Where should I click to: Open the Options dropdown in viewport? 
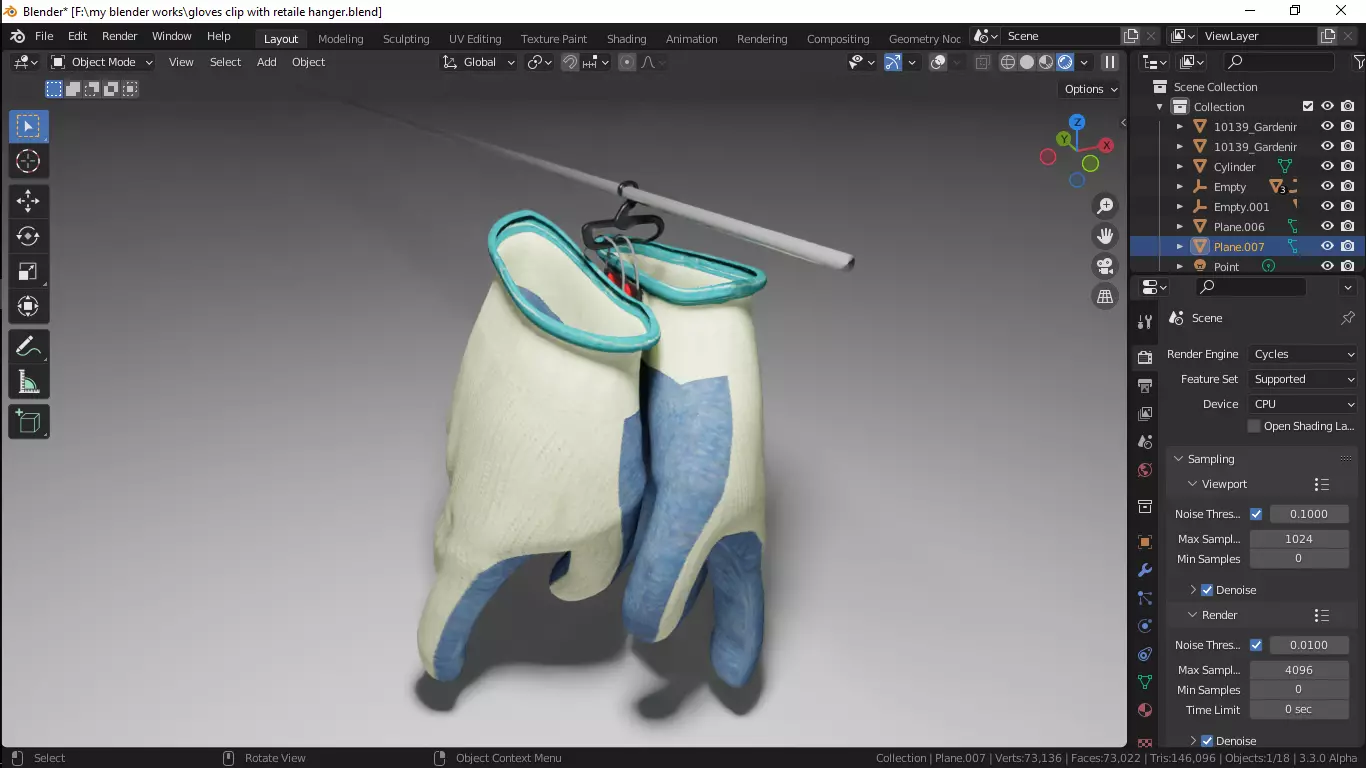(1091, 89)
